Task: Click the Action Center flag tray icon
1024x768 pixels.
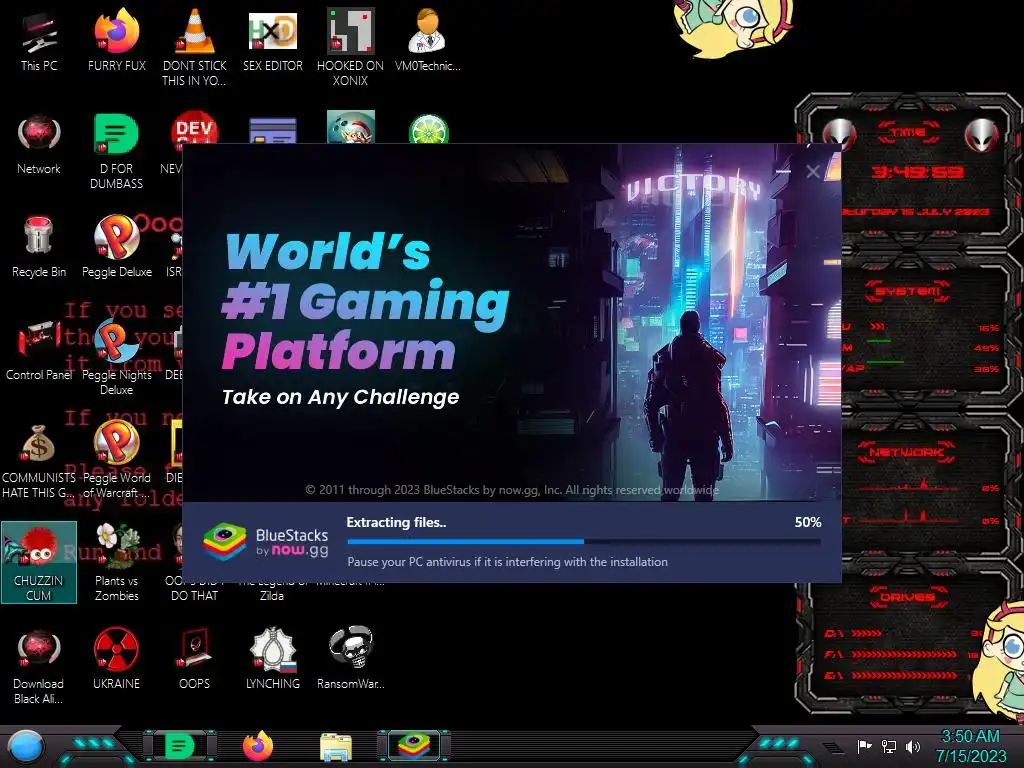Action: pyautogui.click(x=864, y=746)
